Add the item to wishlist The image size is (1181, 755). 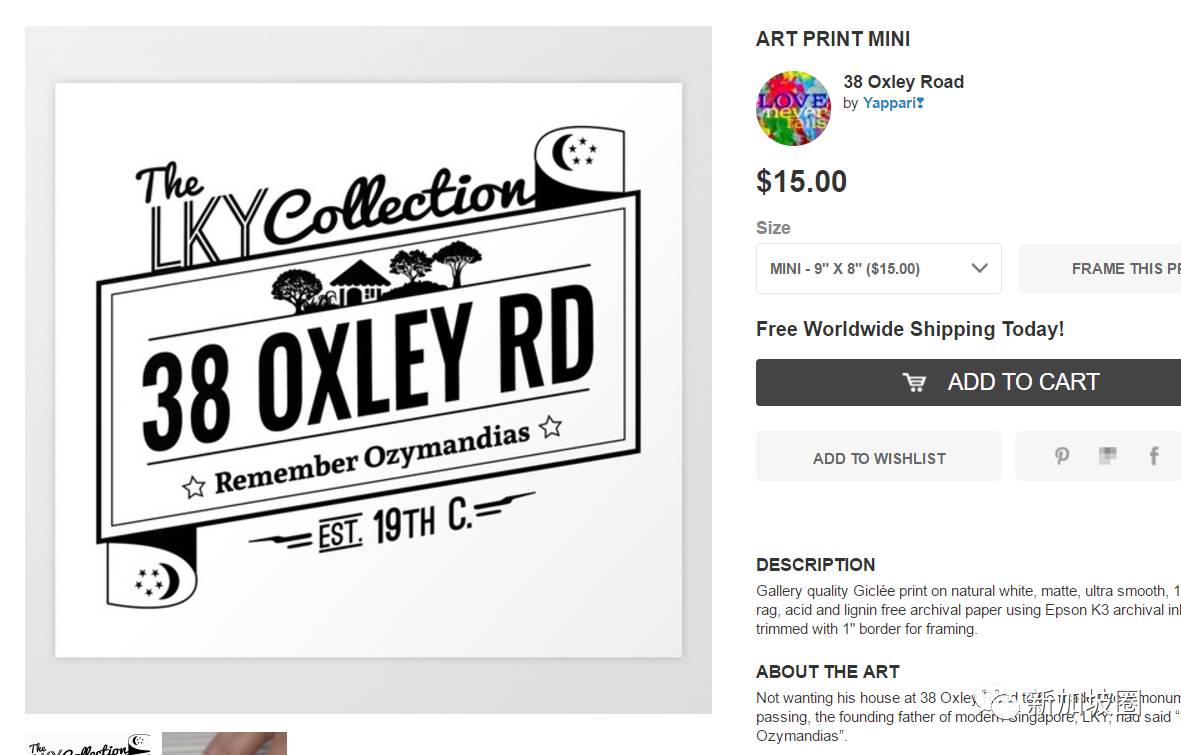click(879, 456)
